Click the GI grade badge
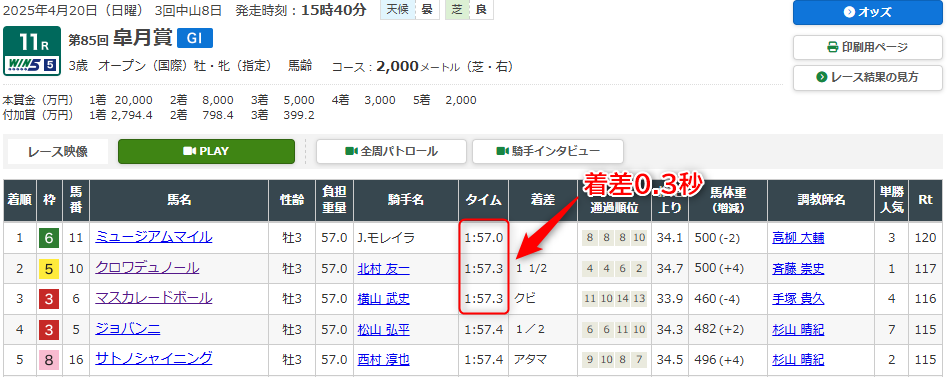The height and width of the screenshot is (377, 950). pyautogui.click(x=195, y=38)
